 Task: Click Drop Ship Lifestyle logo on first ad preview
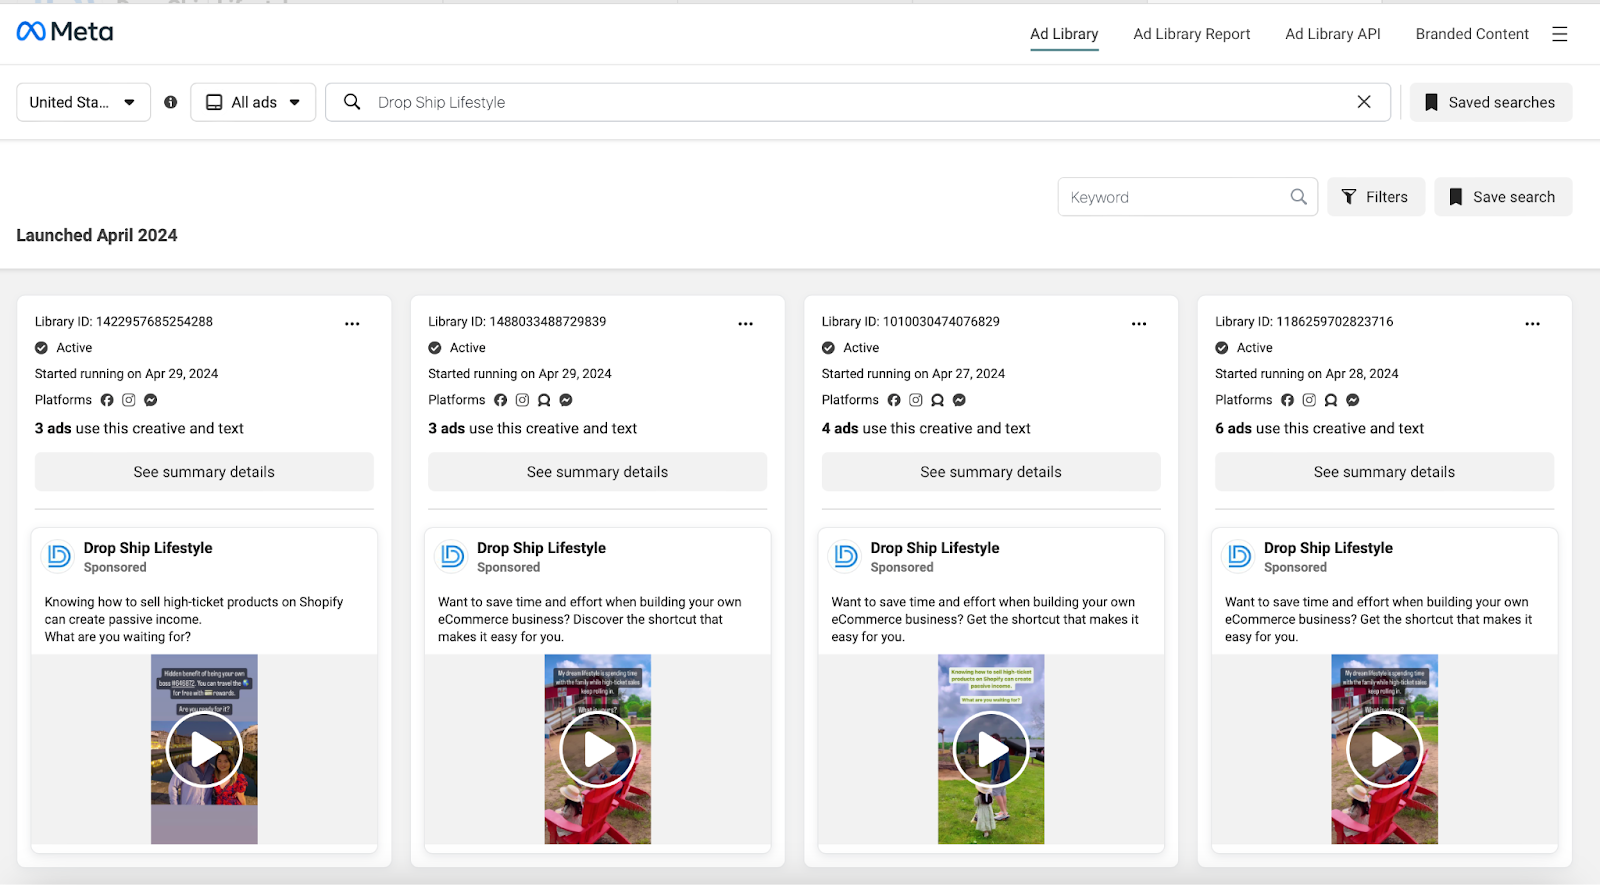coord(59,556)
